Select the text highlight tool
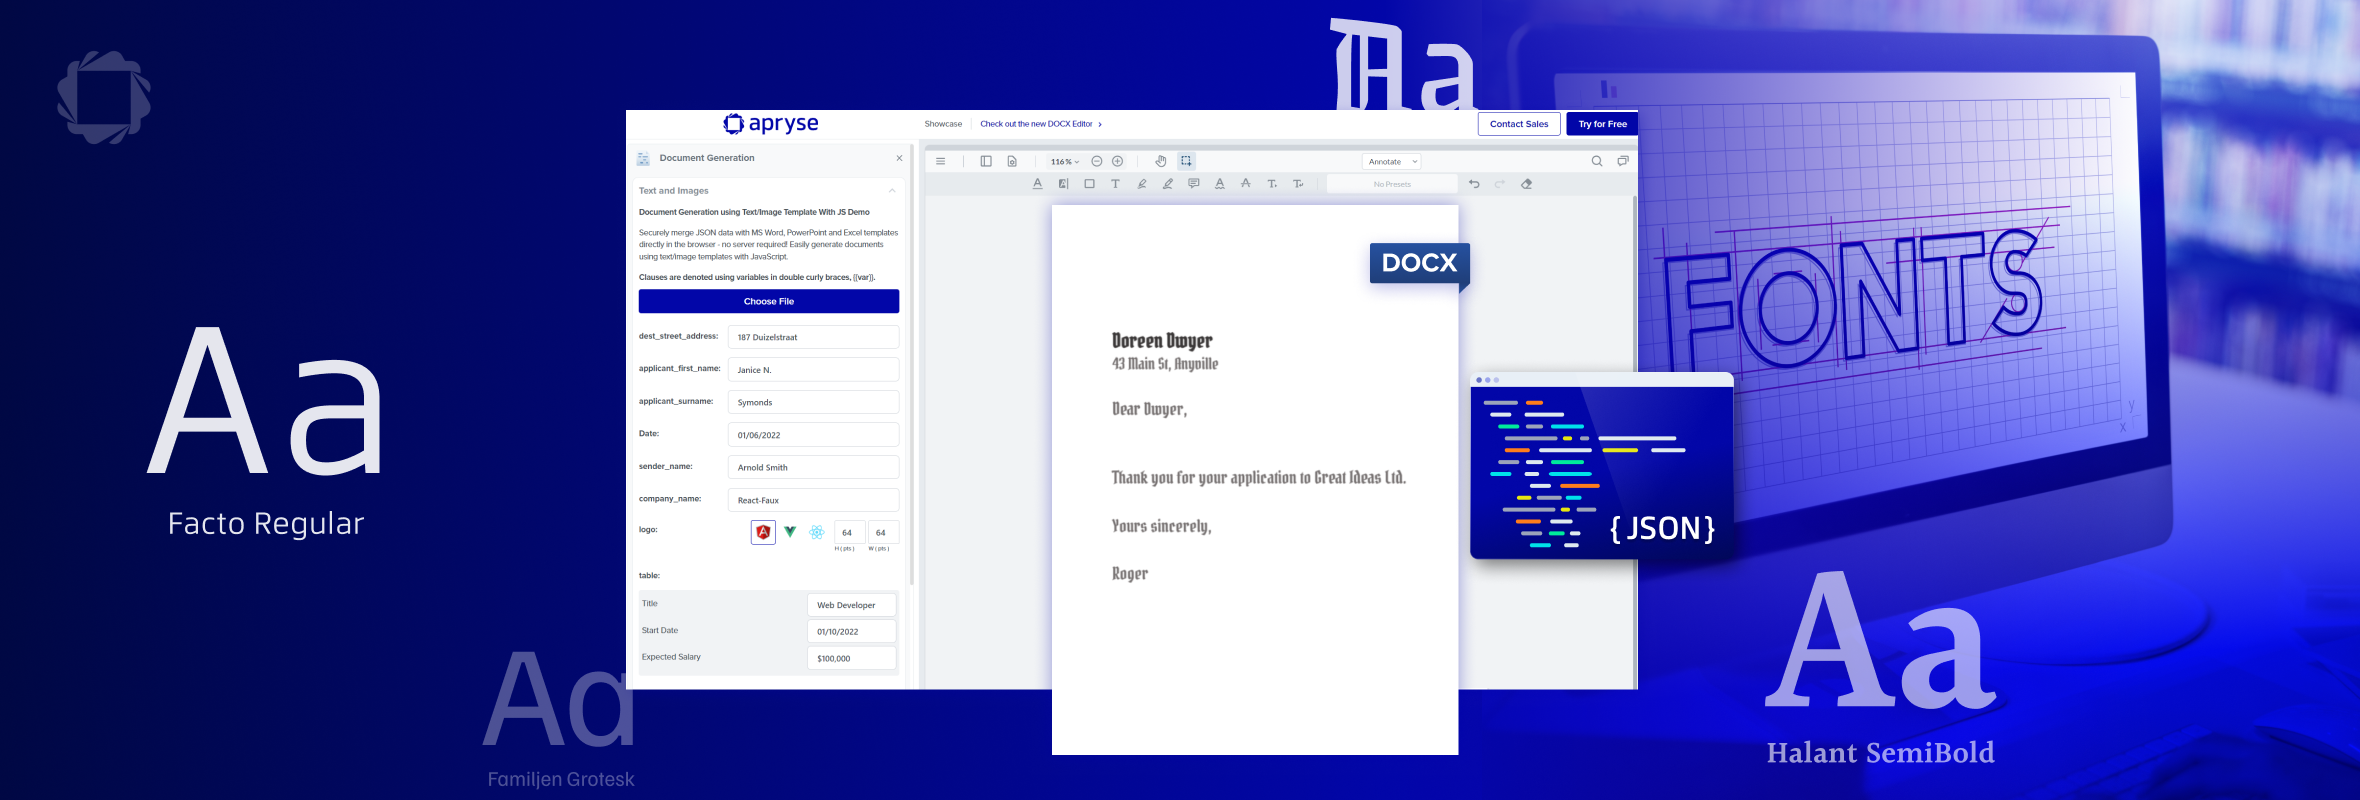The image size is (2360, 800). coord(1063,184)
